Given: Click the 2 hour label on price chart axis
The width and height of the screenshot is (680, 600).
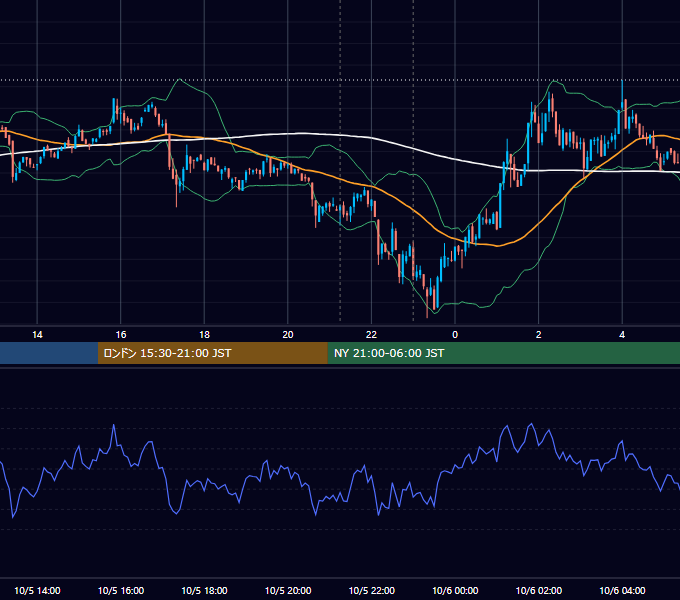Looking at the screenshot, I should tap(539, 335).
